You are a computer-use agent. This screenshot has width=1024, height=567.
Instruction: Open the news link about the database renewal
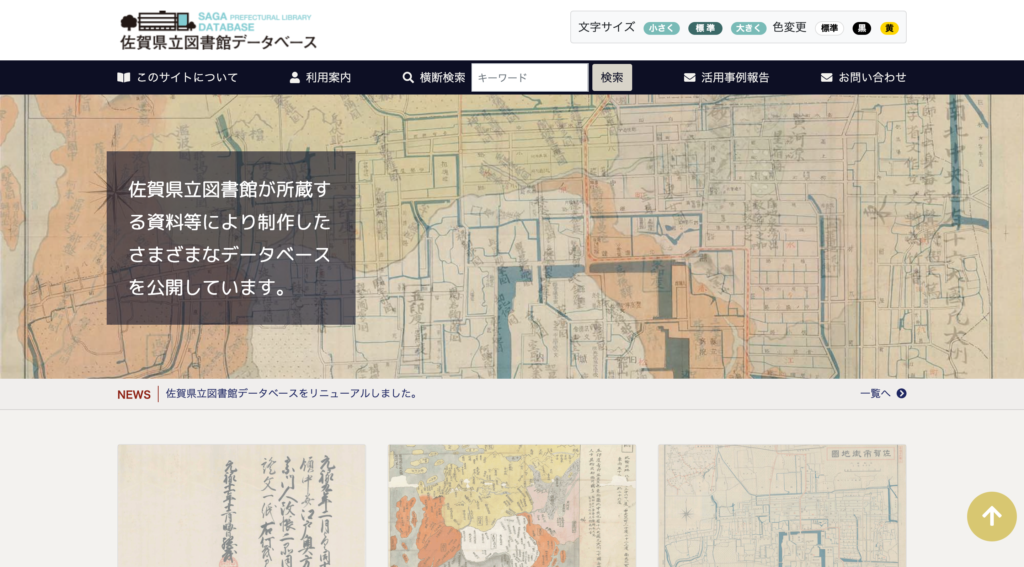(292, 393)
